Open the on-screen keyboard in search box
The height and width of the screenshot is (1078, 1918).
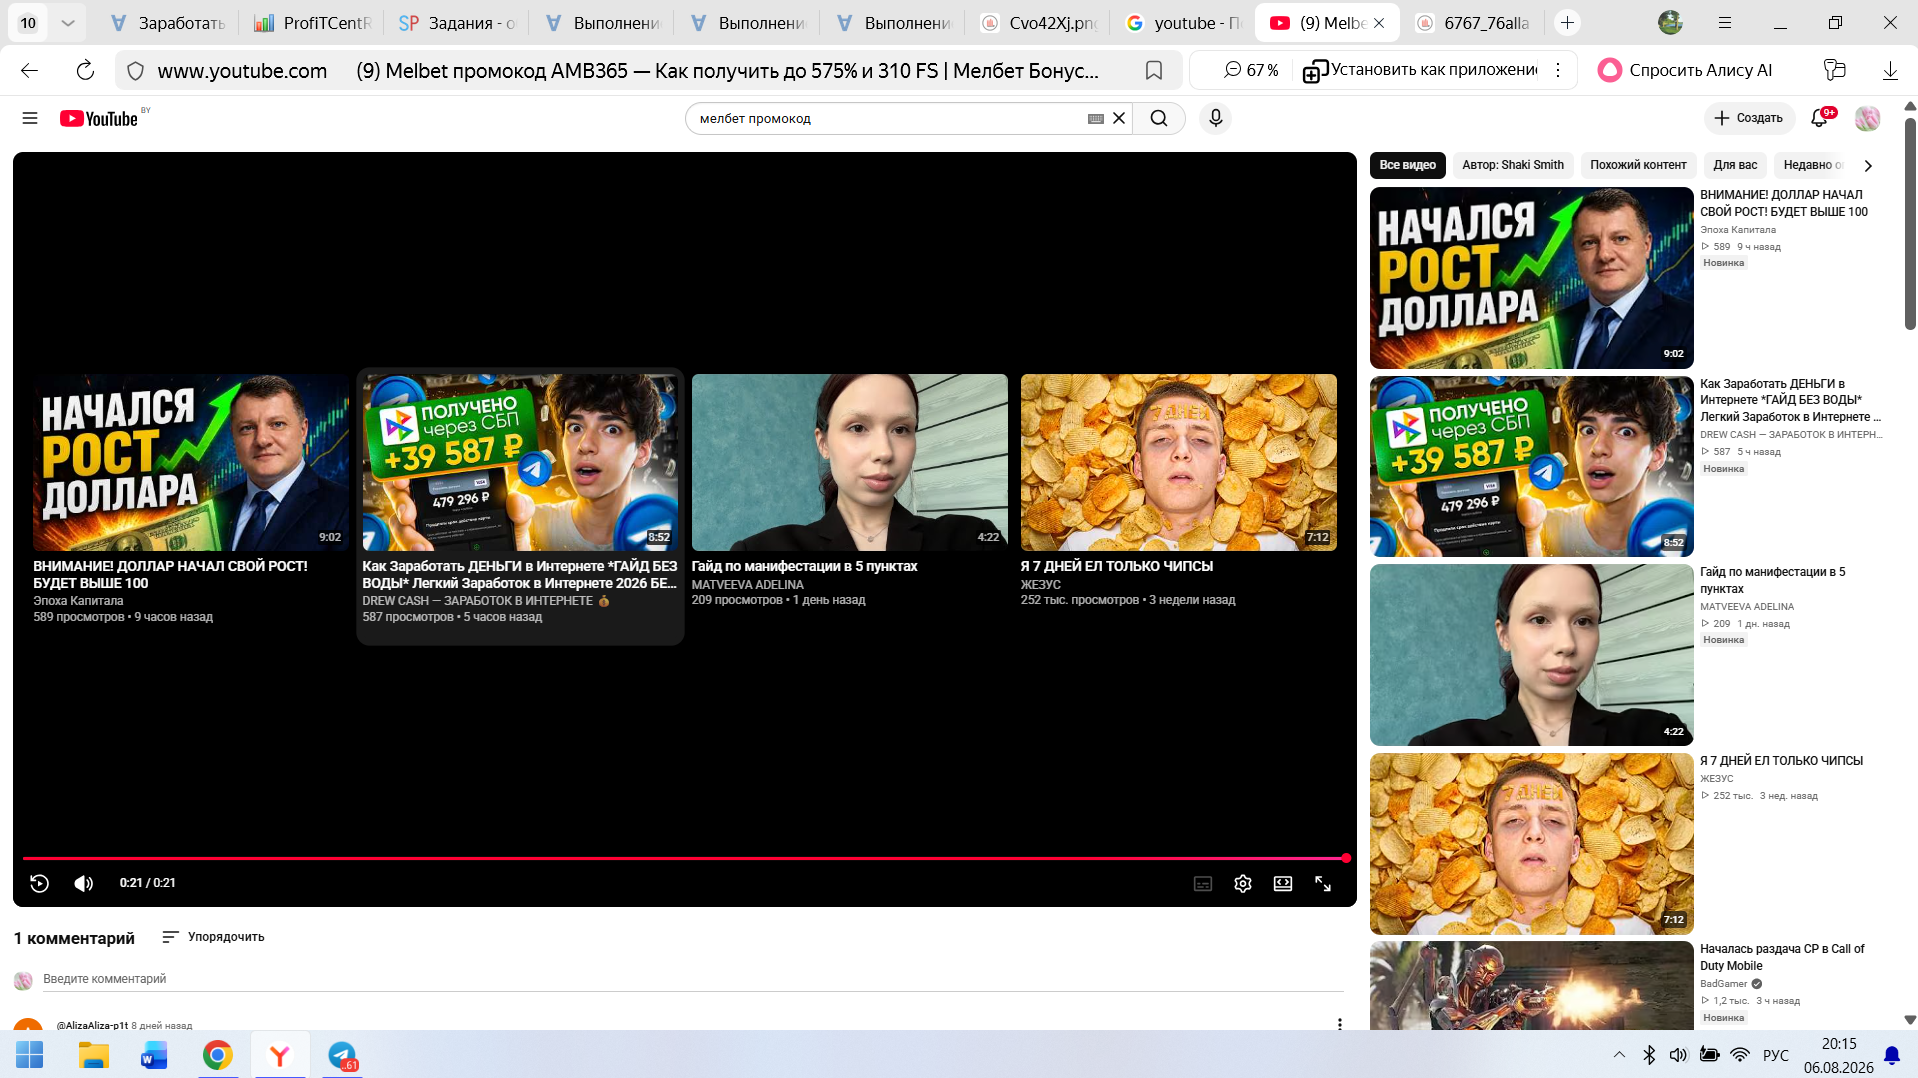[x=1096, y=118]
